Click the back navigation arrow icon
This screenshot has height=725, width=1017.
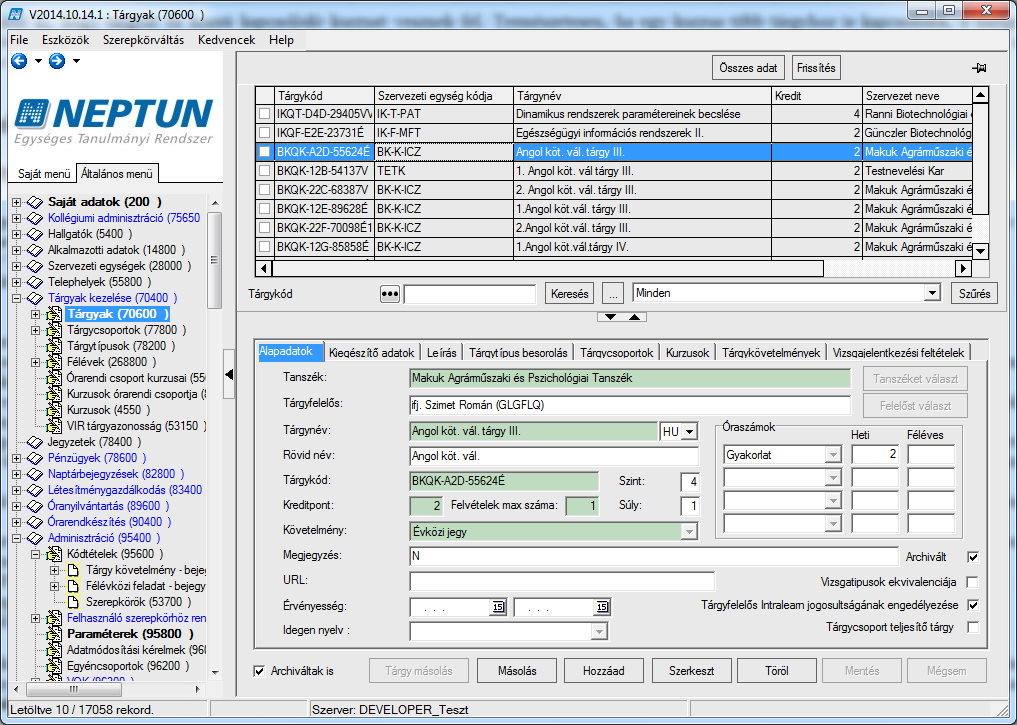pos(19,61)
